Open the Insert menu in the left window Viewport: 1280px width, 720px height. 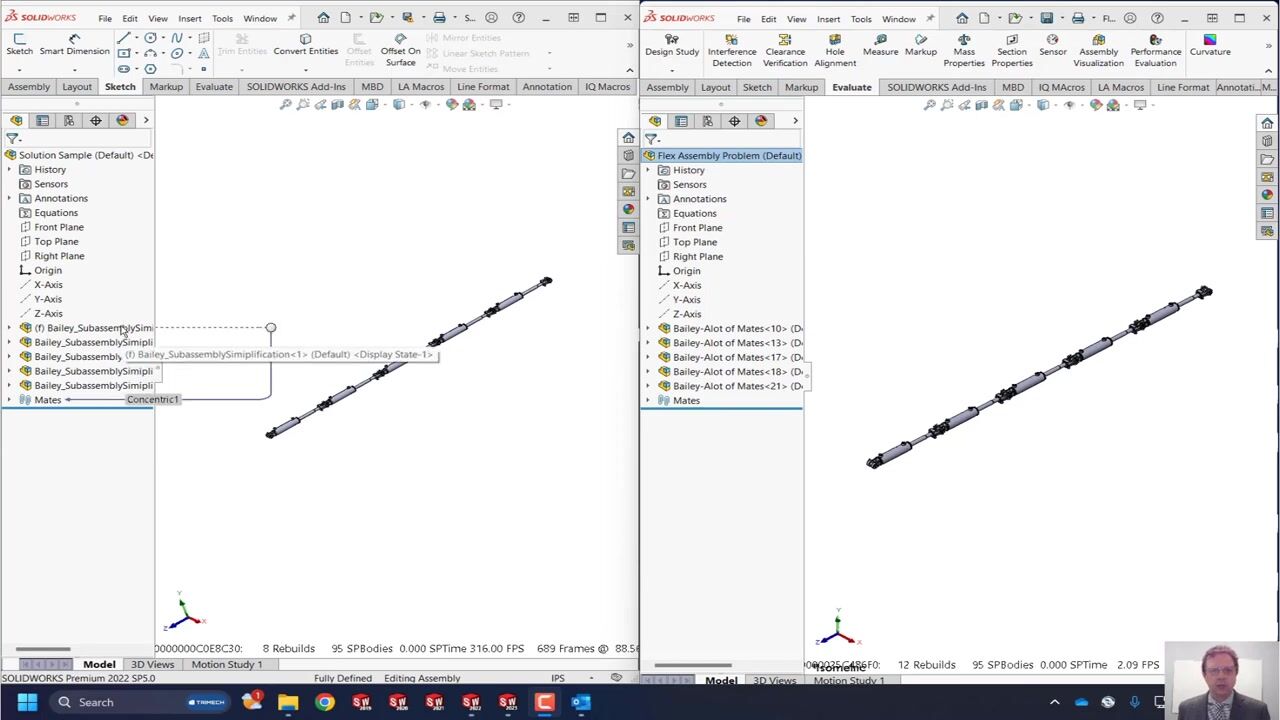(x=189, y=18)
